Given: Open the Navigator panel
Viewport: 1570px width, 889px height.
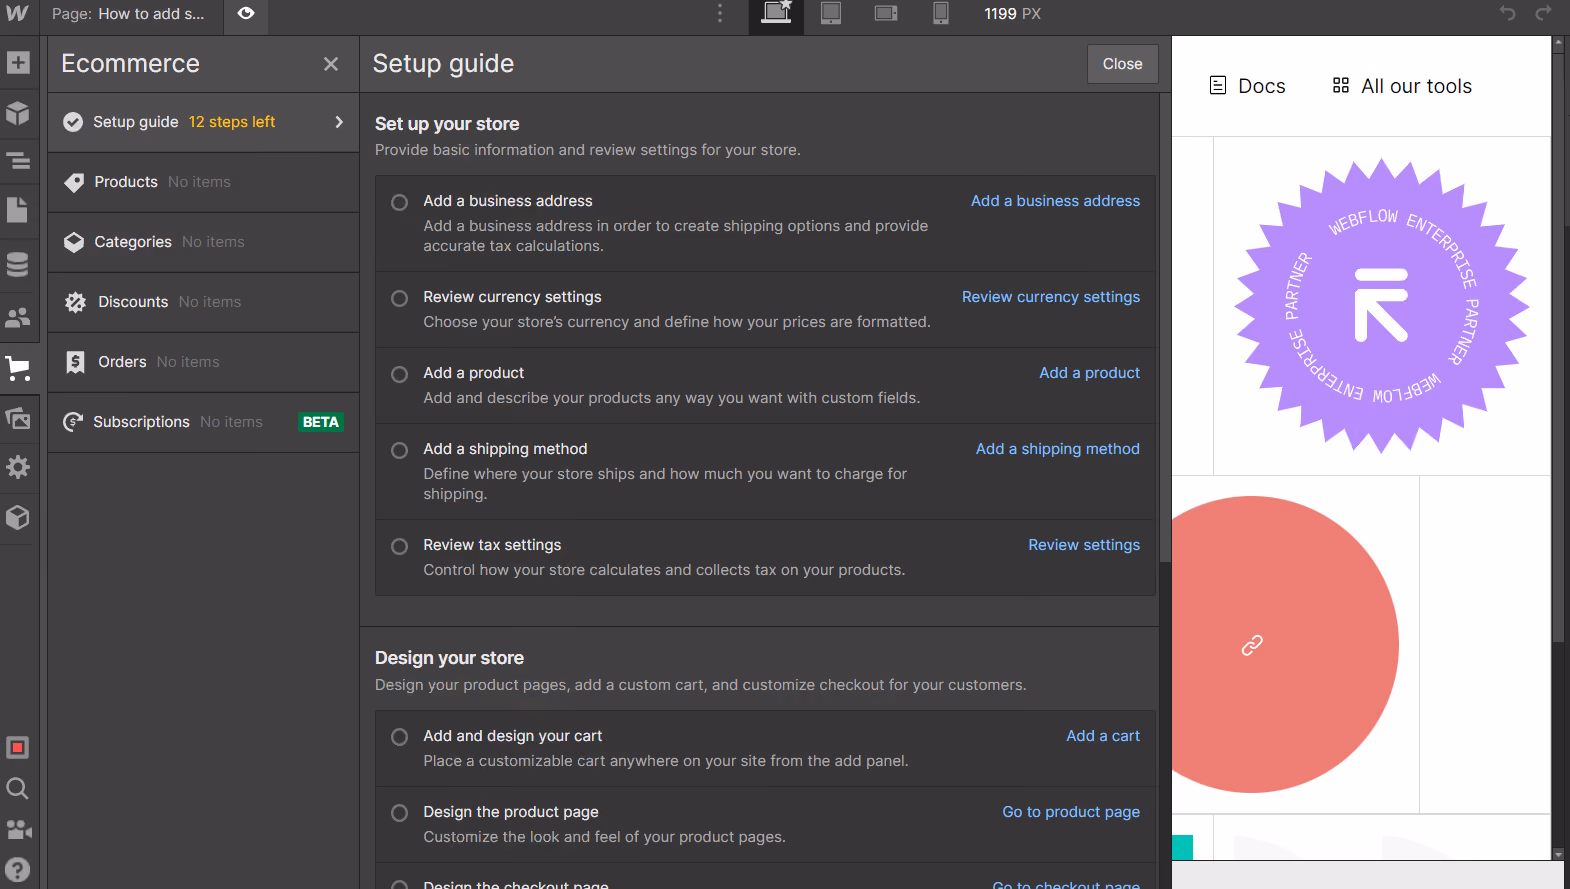Looking at the screenshot, I should click(x=18, y=160).
